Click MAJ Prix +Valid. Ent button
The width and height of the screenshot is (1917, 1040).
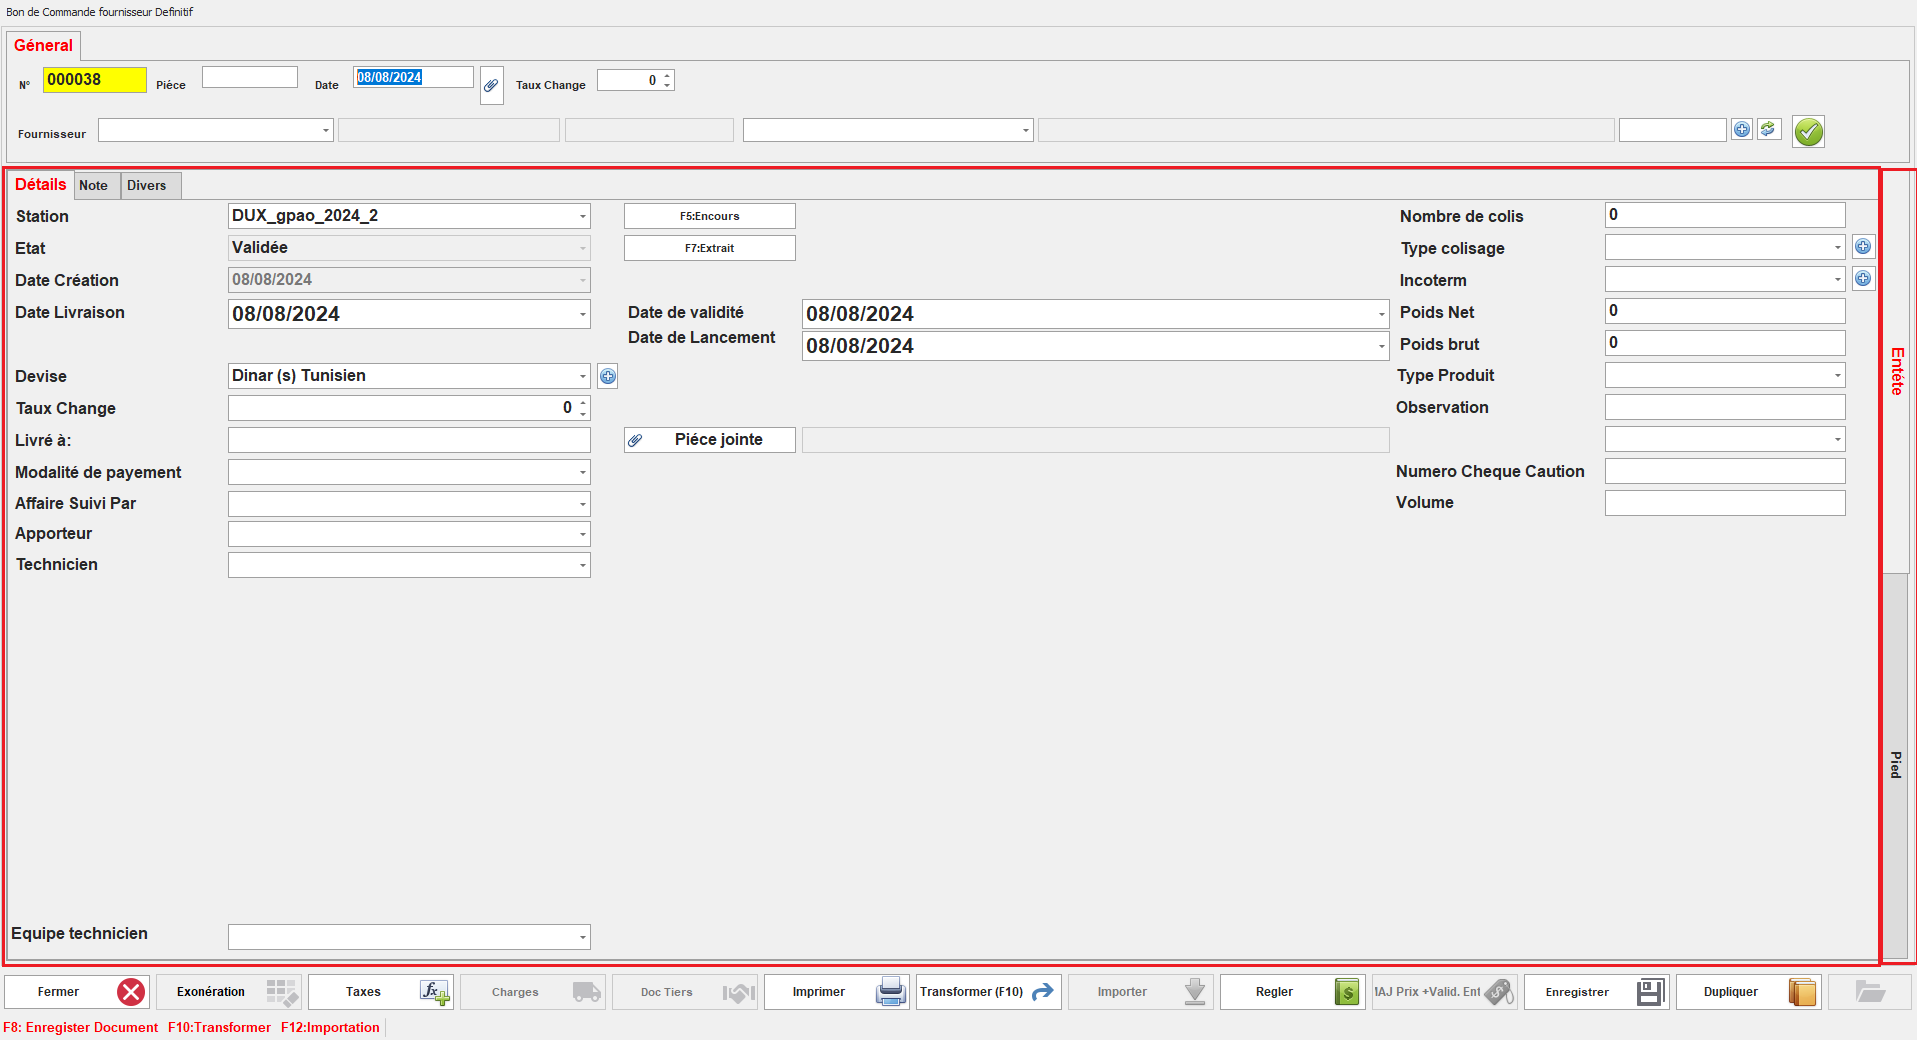click(x=1445, y=992)
